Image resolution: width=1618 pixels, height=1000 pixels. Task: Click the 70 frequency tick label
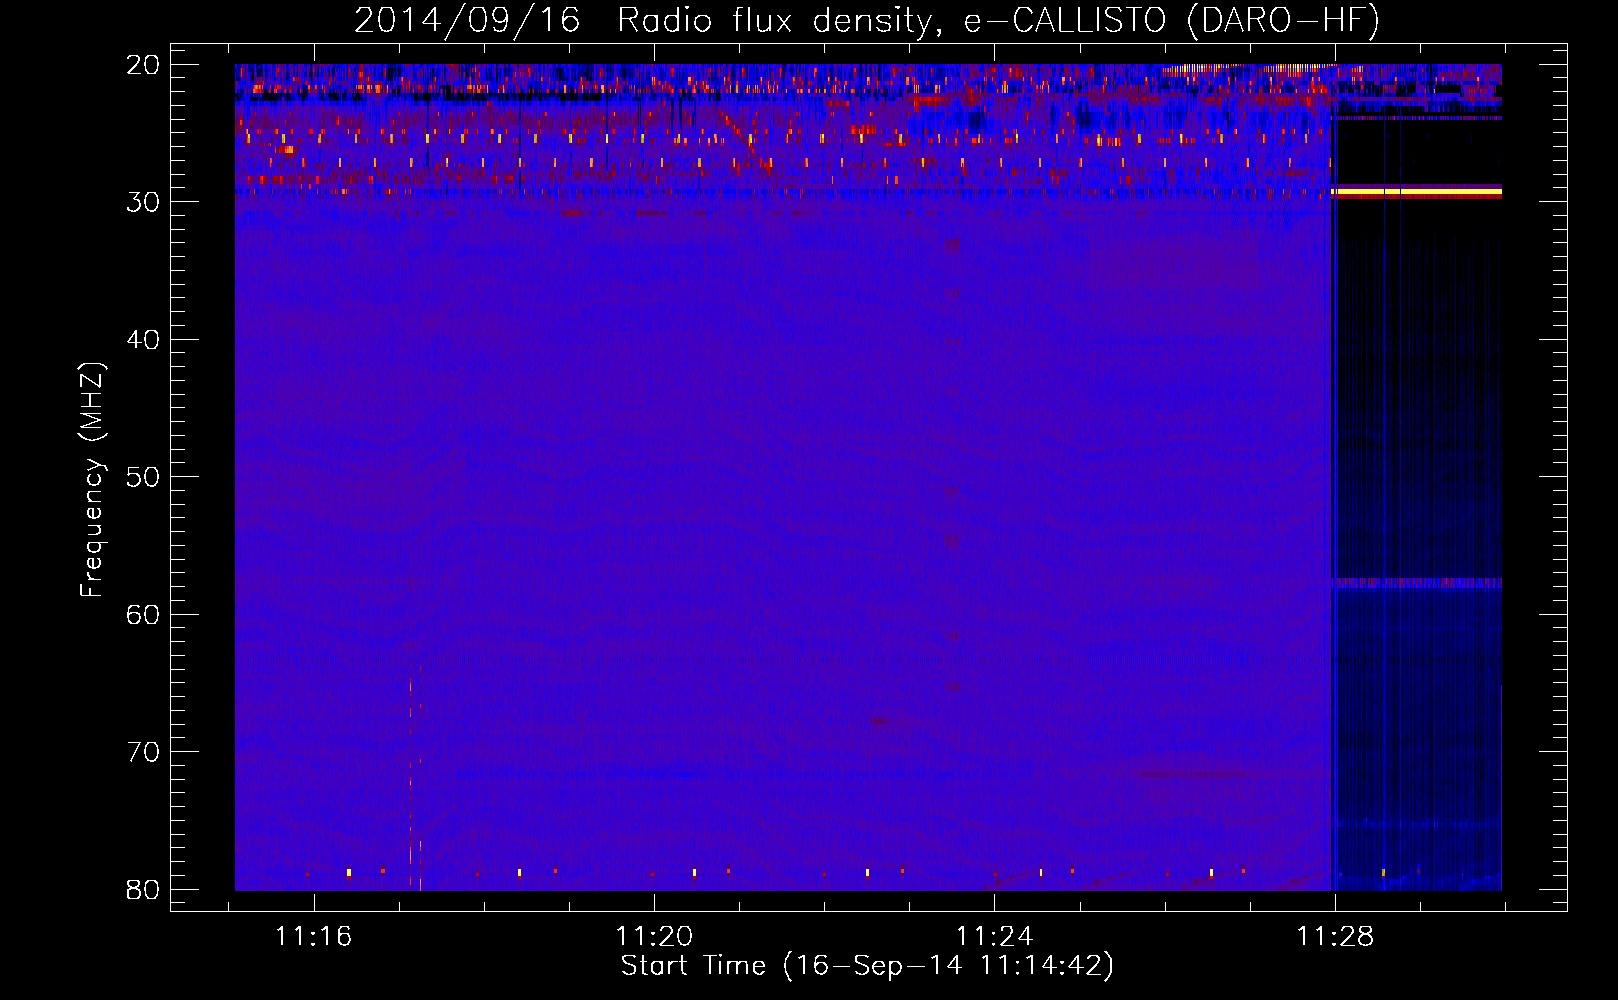(143, 752)
